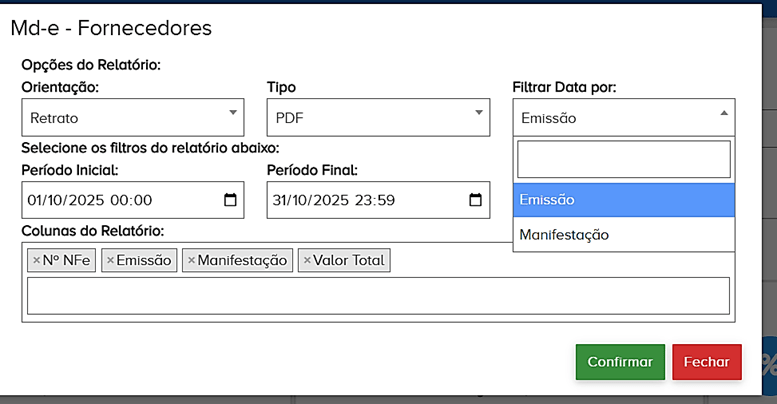Click the red Fechar button
Screen dimensions: 777x404
707,362
